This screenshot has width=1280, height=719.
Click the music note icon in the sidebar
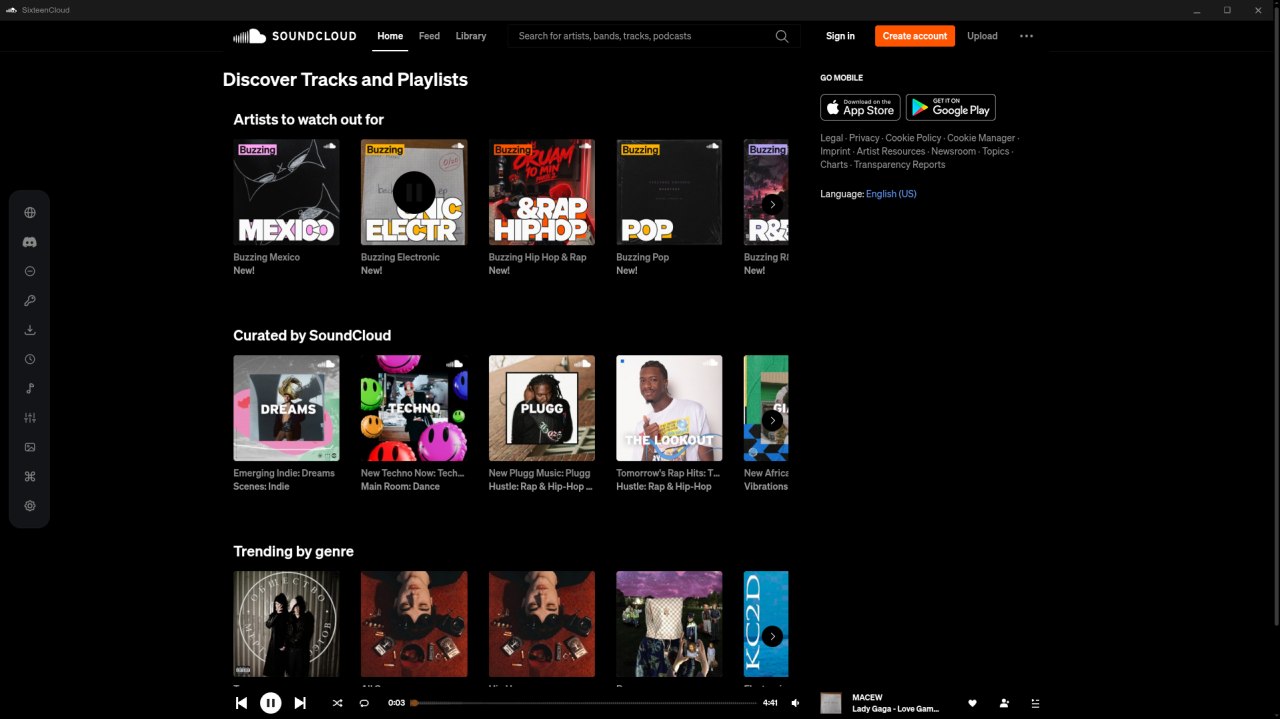[30, 389]
